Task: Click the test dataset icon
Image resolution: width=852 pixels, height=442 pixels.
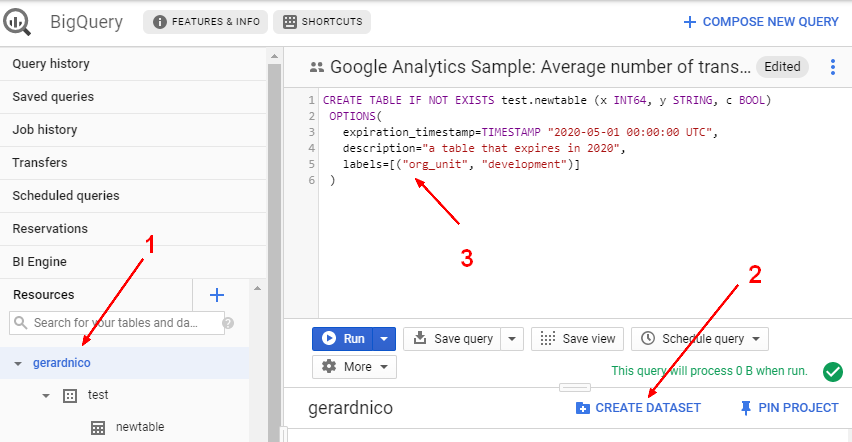Action: tap(70, 395)
